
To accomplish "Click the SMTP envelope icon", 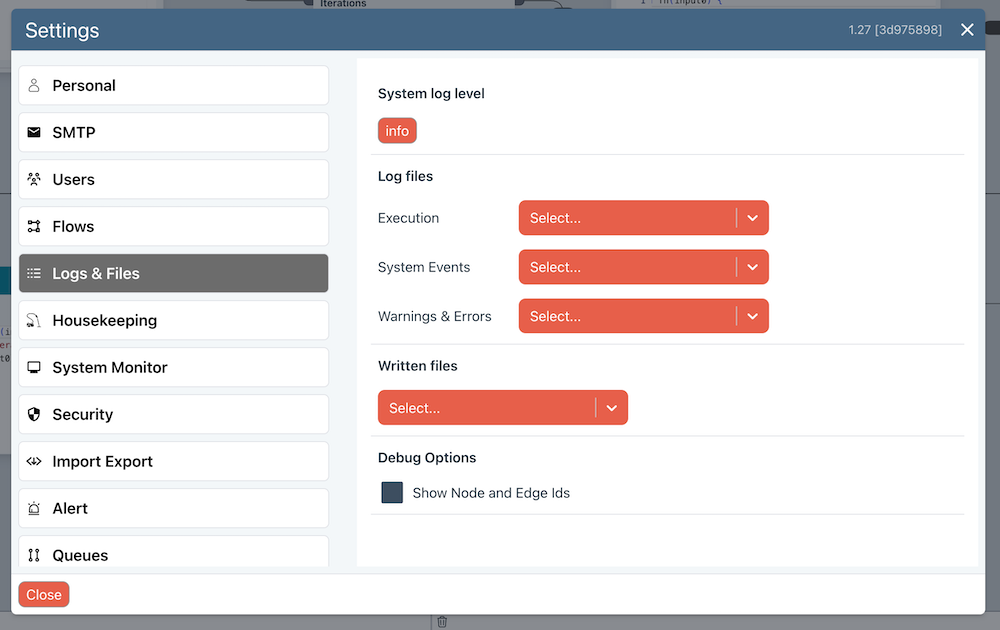I will [x=34, y=133].
